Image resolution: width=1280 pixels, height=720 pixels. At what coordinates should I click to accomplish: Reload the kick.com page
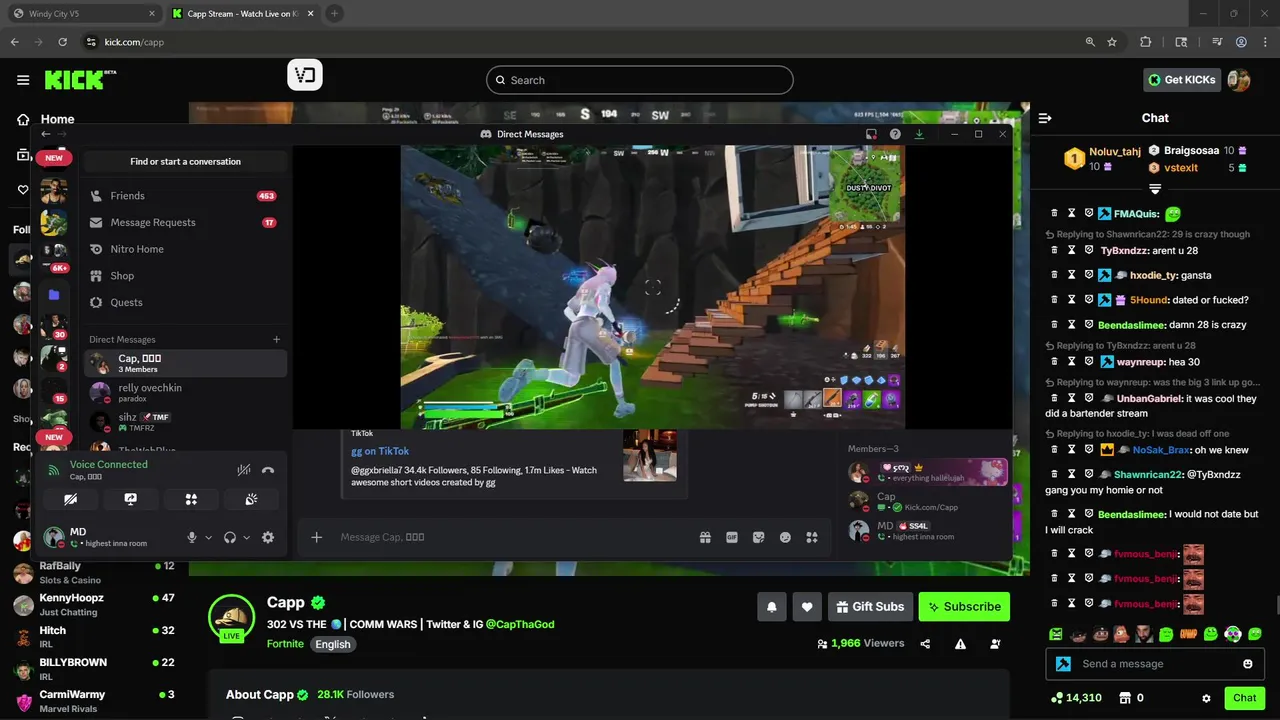point(63,42)
